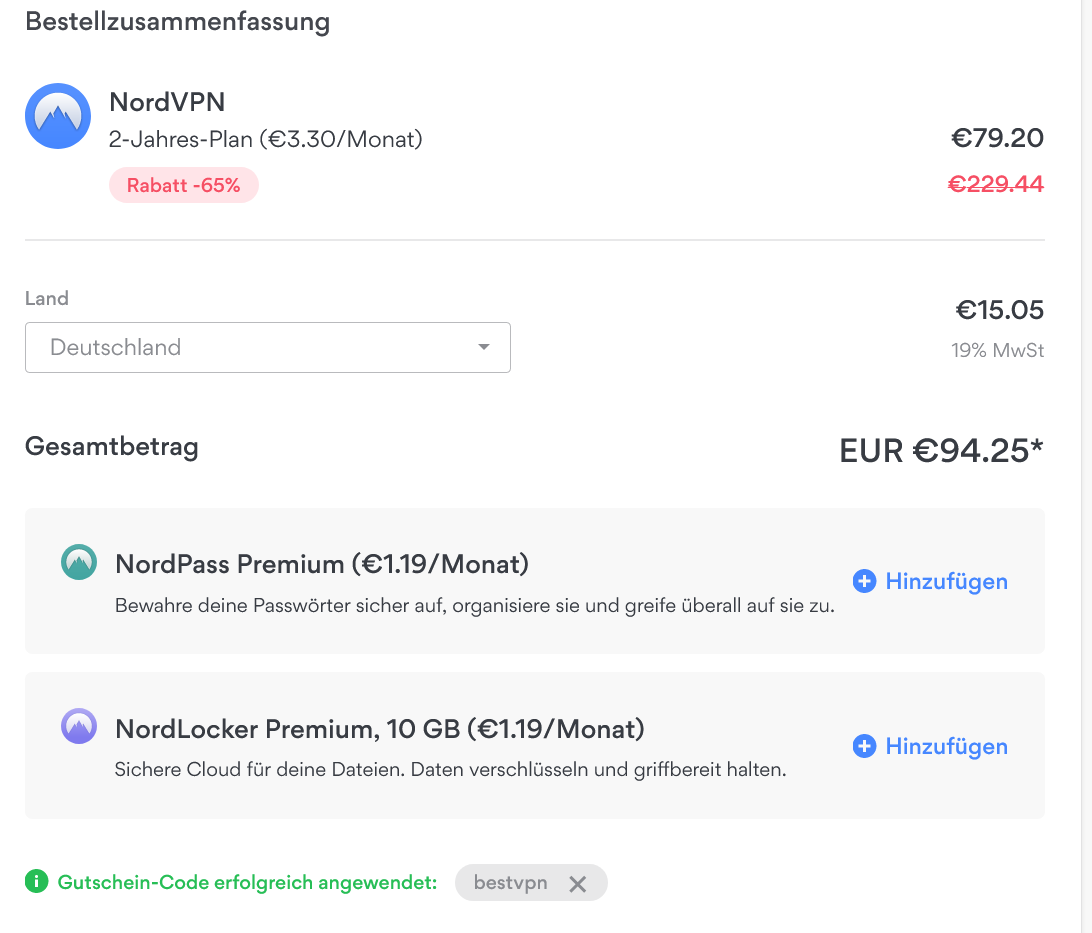Click the NordVPN blue mountain logo
Viewport: 1092px width, 933px height.
[58, 116]
